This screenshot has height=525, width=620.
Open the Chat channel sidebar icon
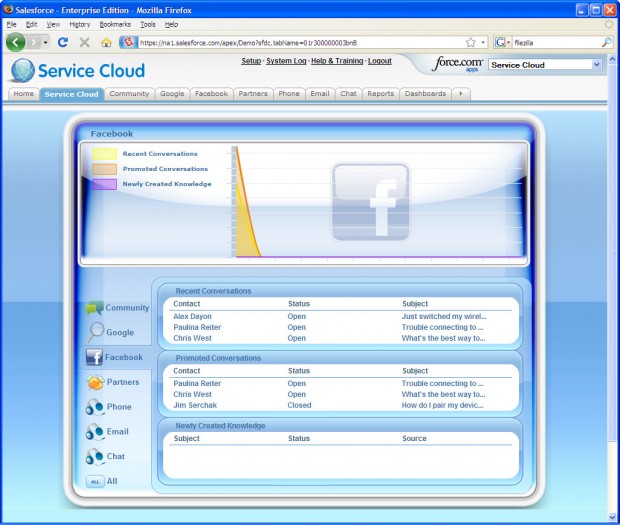(95, 456)
